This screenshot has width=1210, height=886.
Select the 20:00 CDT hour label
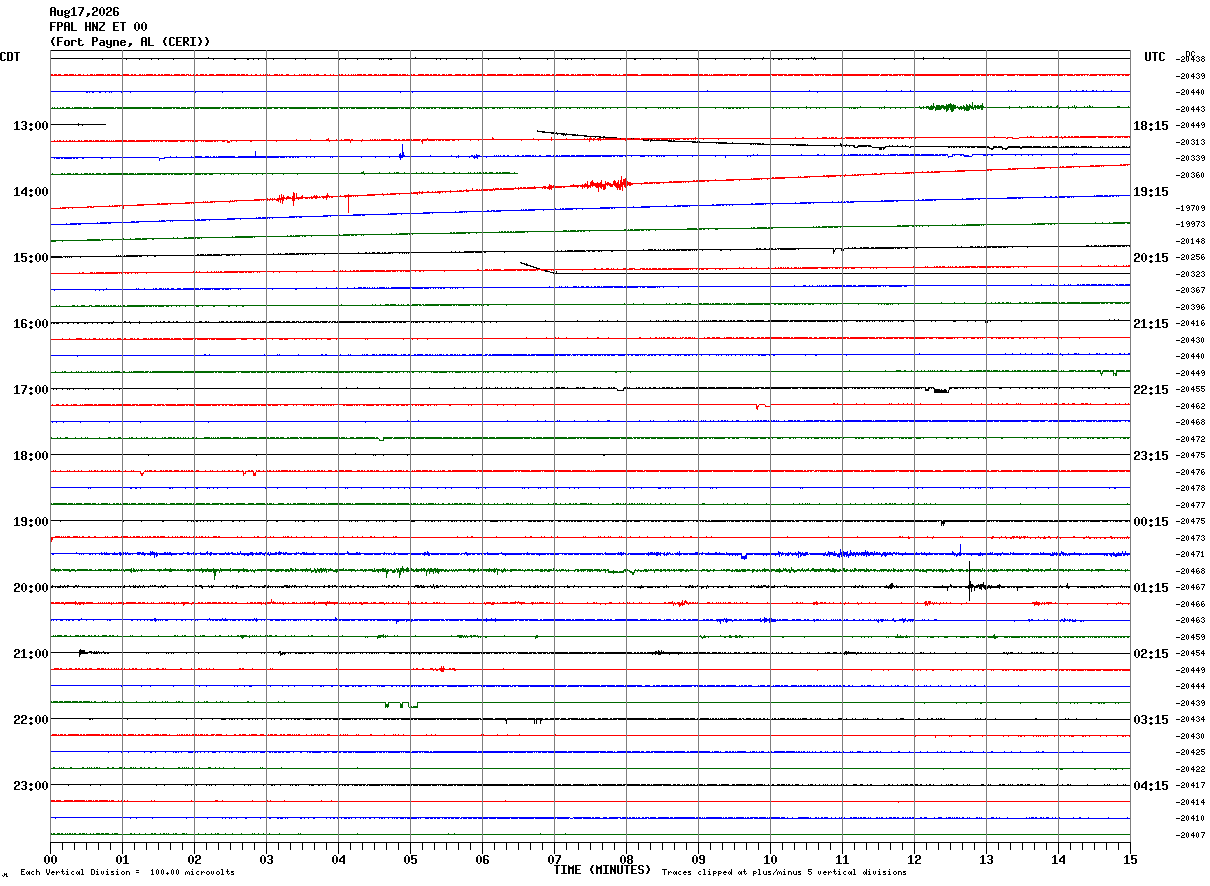(30, 588)
